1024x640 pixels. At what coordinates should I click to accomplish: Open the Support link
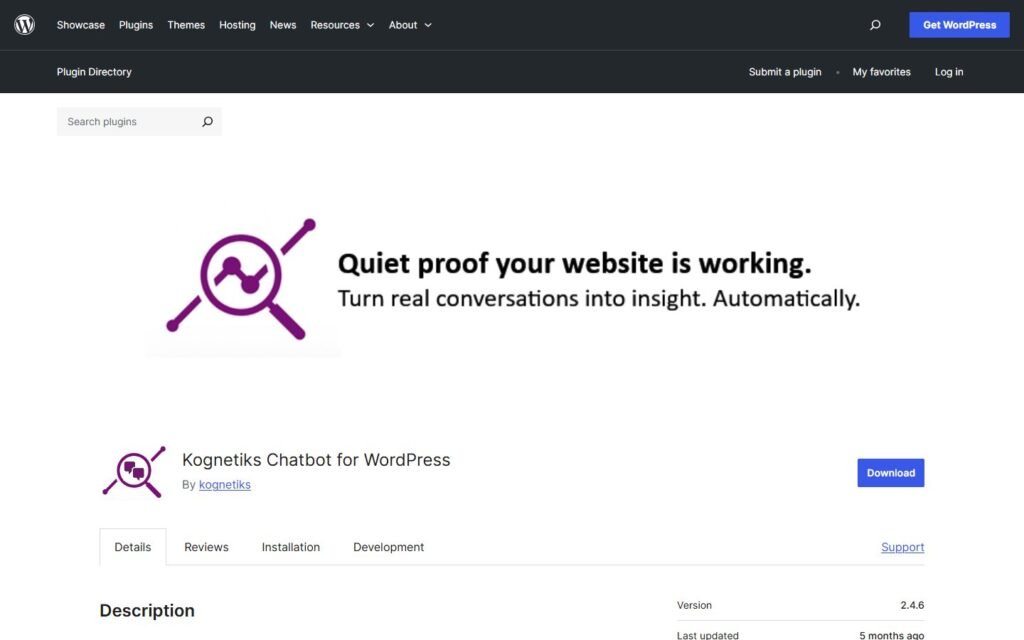(x=903, y=547)
